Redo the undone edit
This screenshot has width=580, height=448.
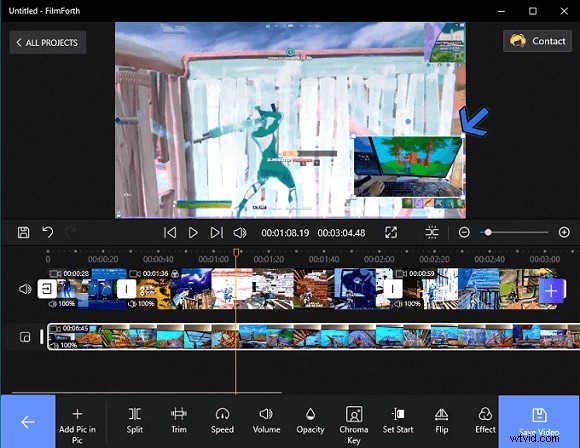pos(71,233)
